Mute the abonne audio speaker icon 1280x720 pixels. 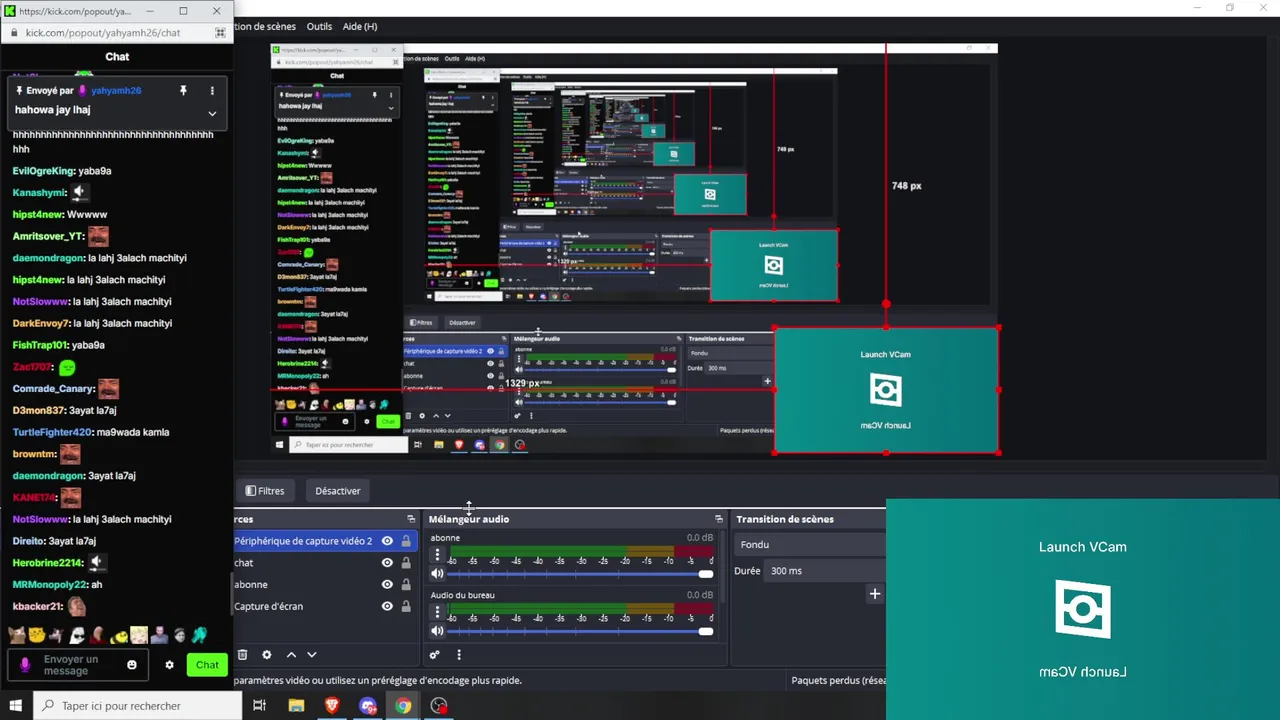coord(437,574)
